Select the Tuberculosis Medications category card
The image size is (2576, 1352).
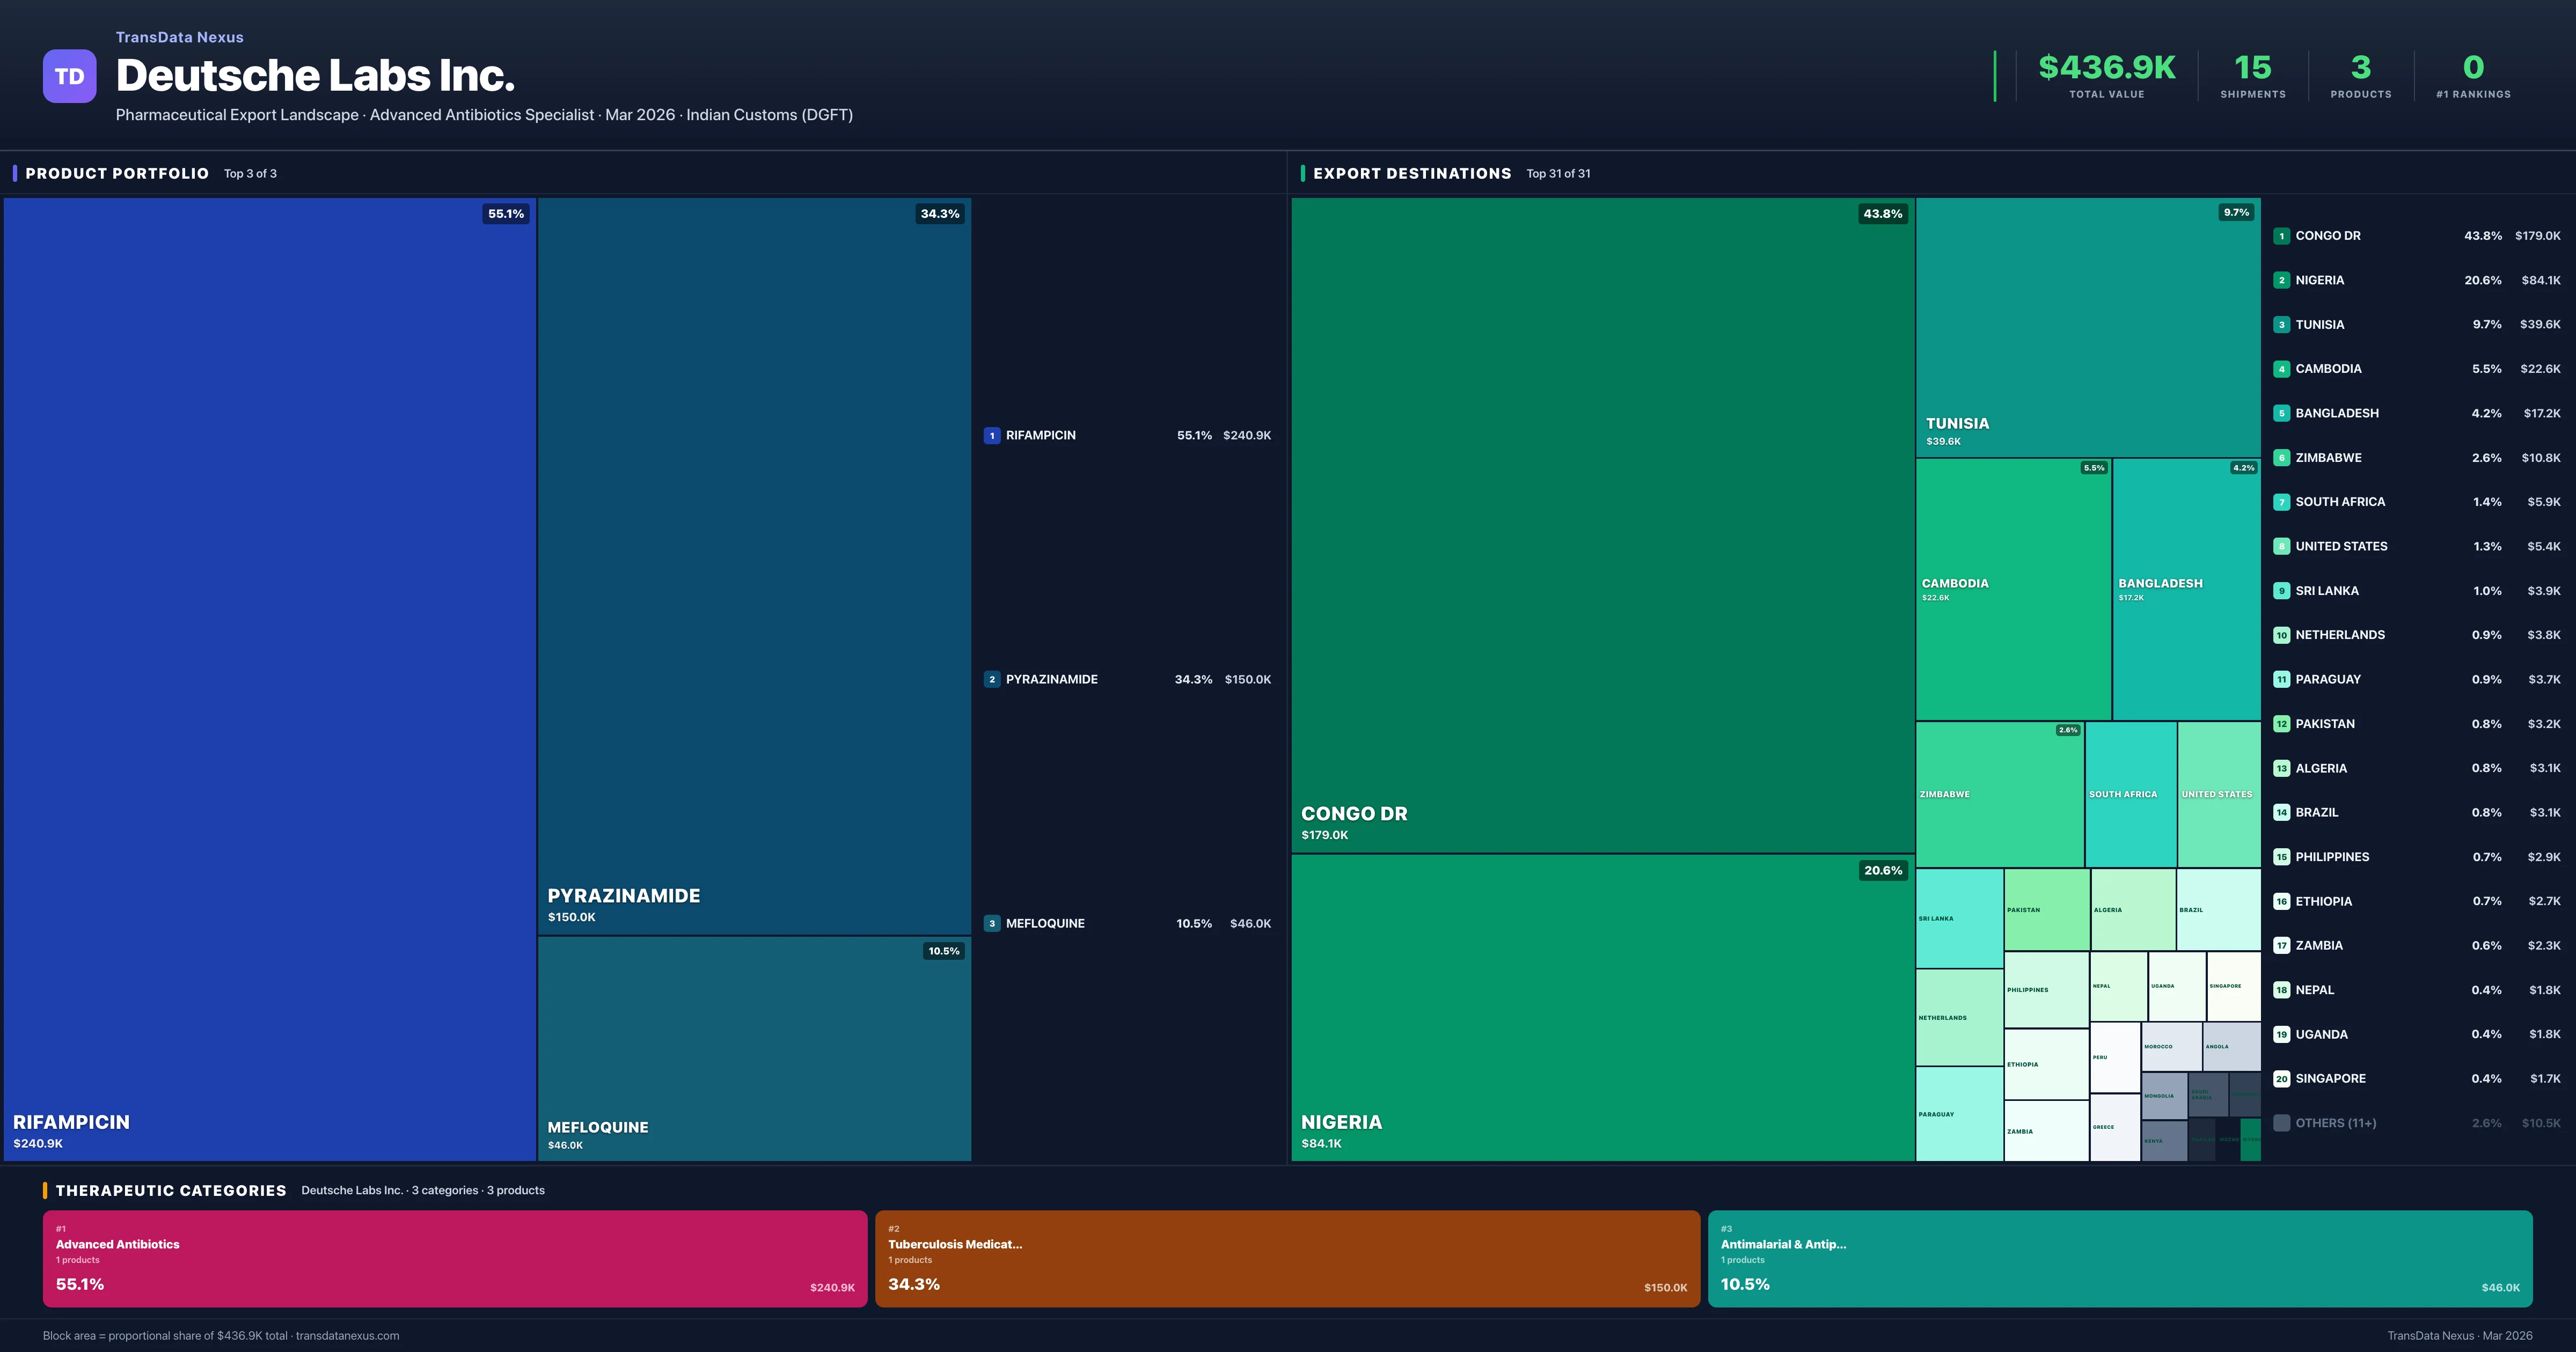1287,1258
